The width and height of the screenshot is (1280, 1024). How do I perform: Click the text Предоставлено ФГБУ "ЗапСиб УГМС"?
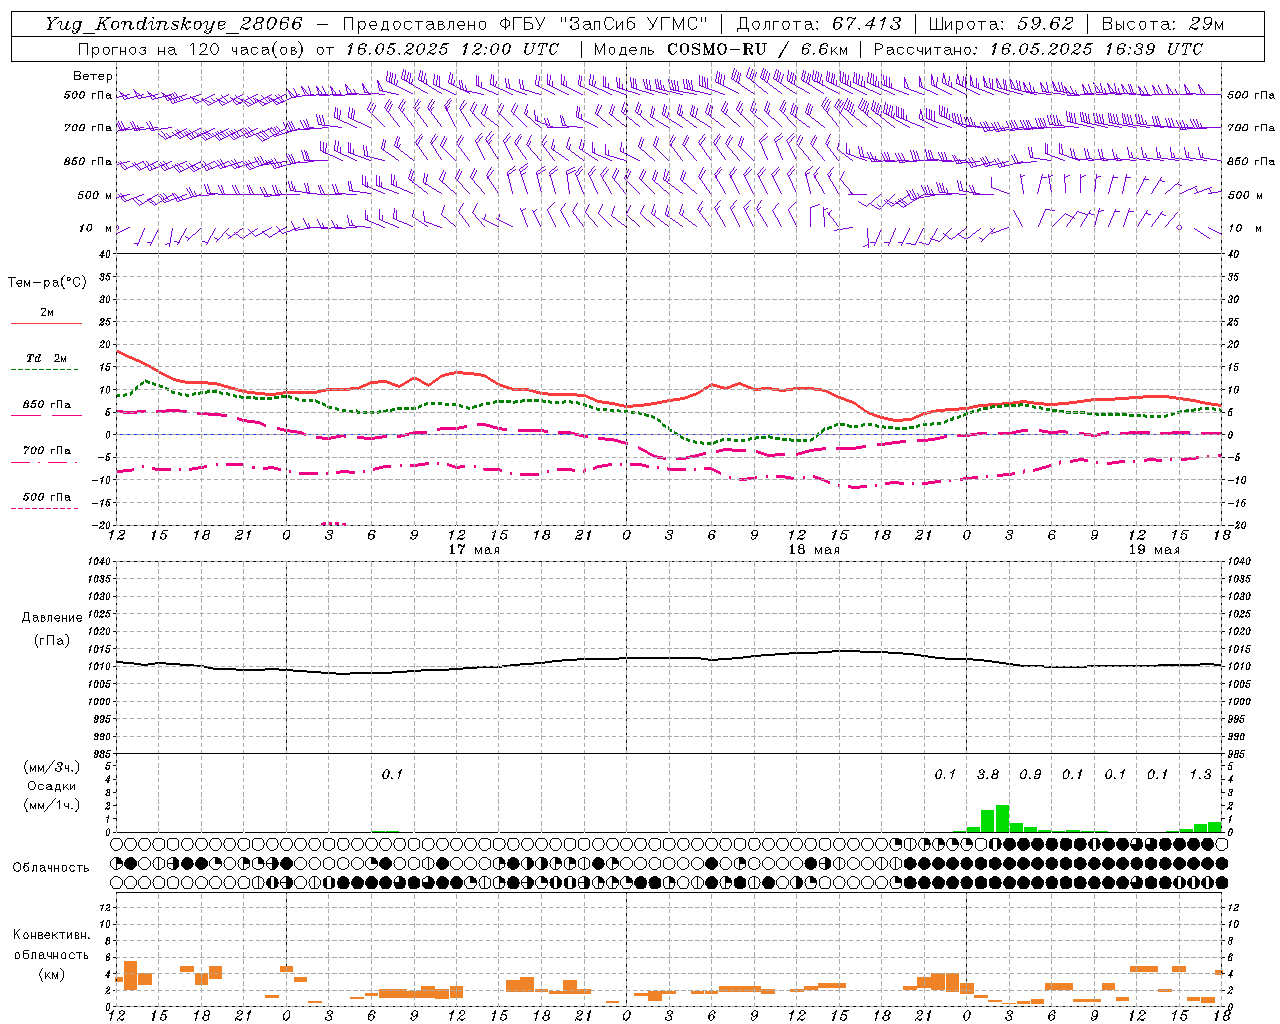(525, 24)
